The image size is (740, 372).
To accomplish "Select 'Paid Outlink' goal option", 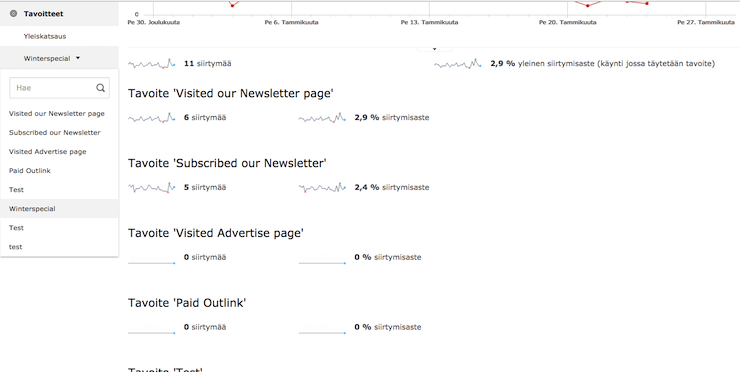I will (x=30, y=170).
